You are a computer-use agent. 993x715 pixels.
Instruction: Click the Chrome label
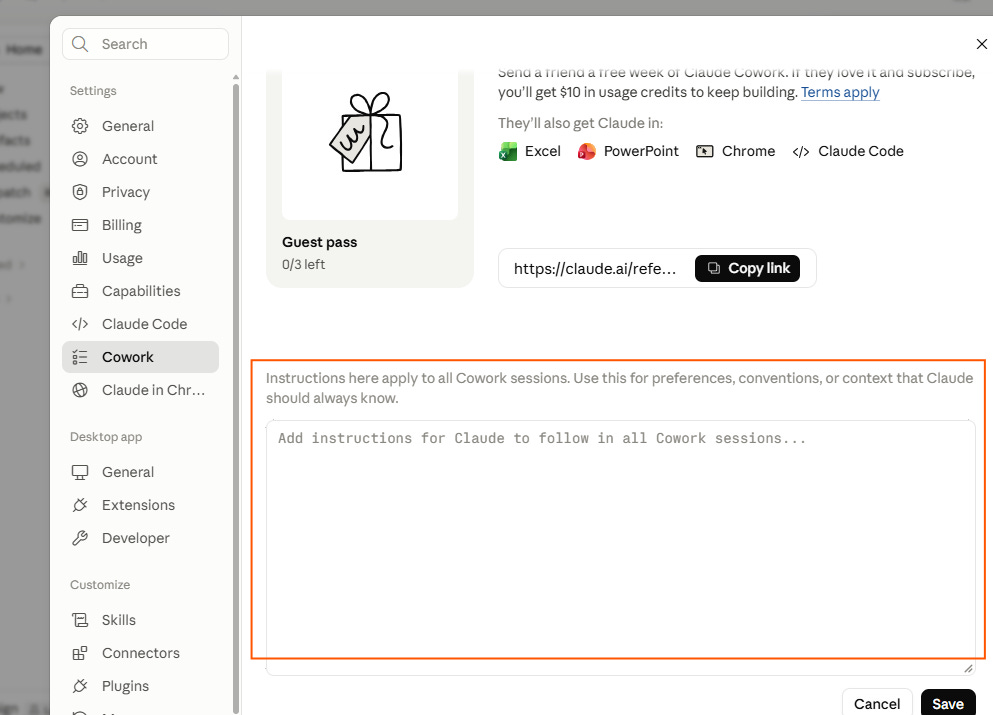(x=749, y=151)
